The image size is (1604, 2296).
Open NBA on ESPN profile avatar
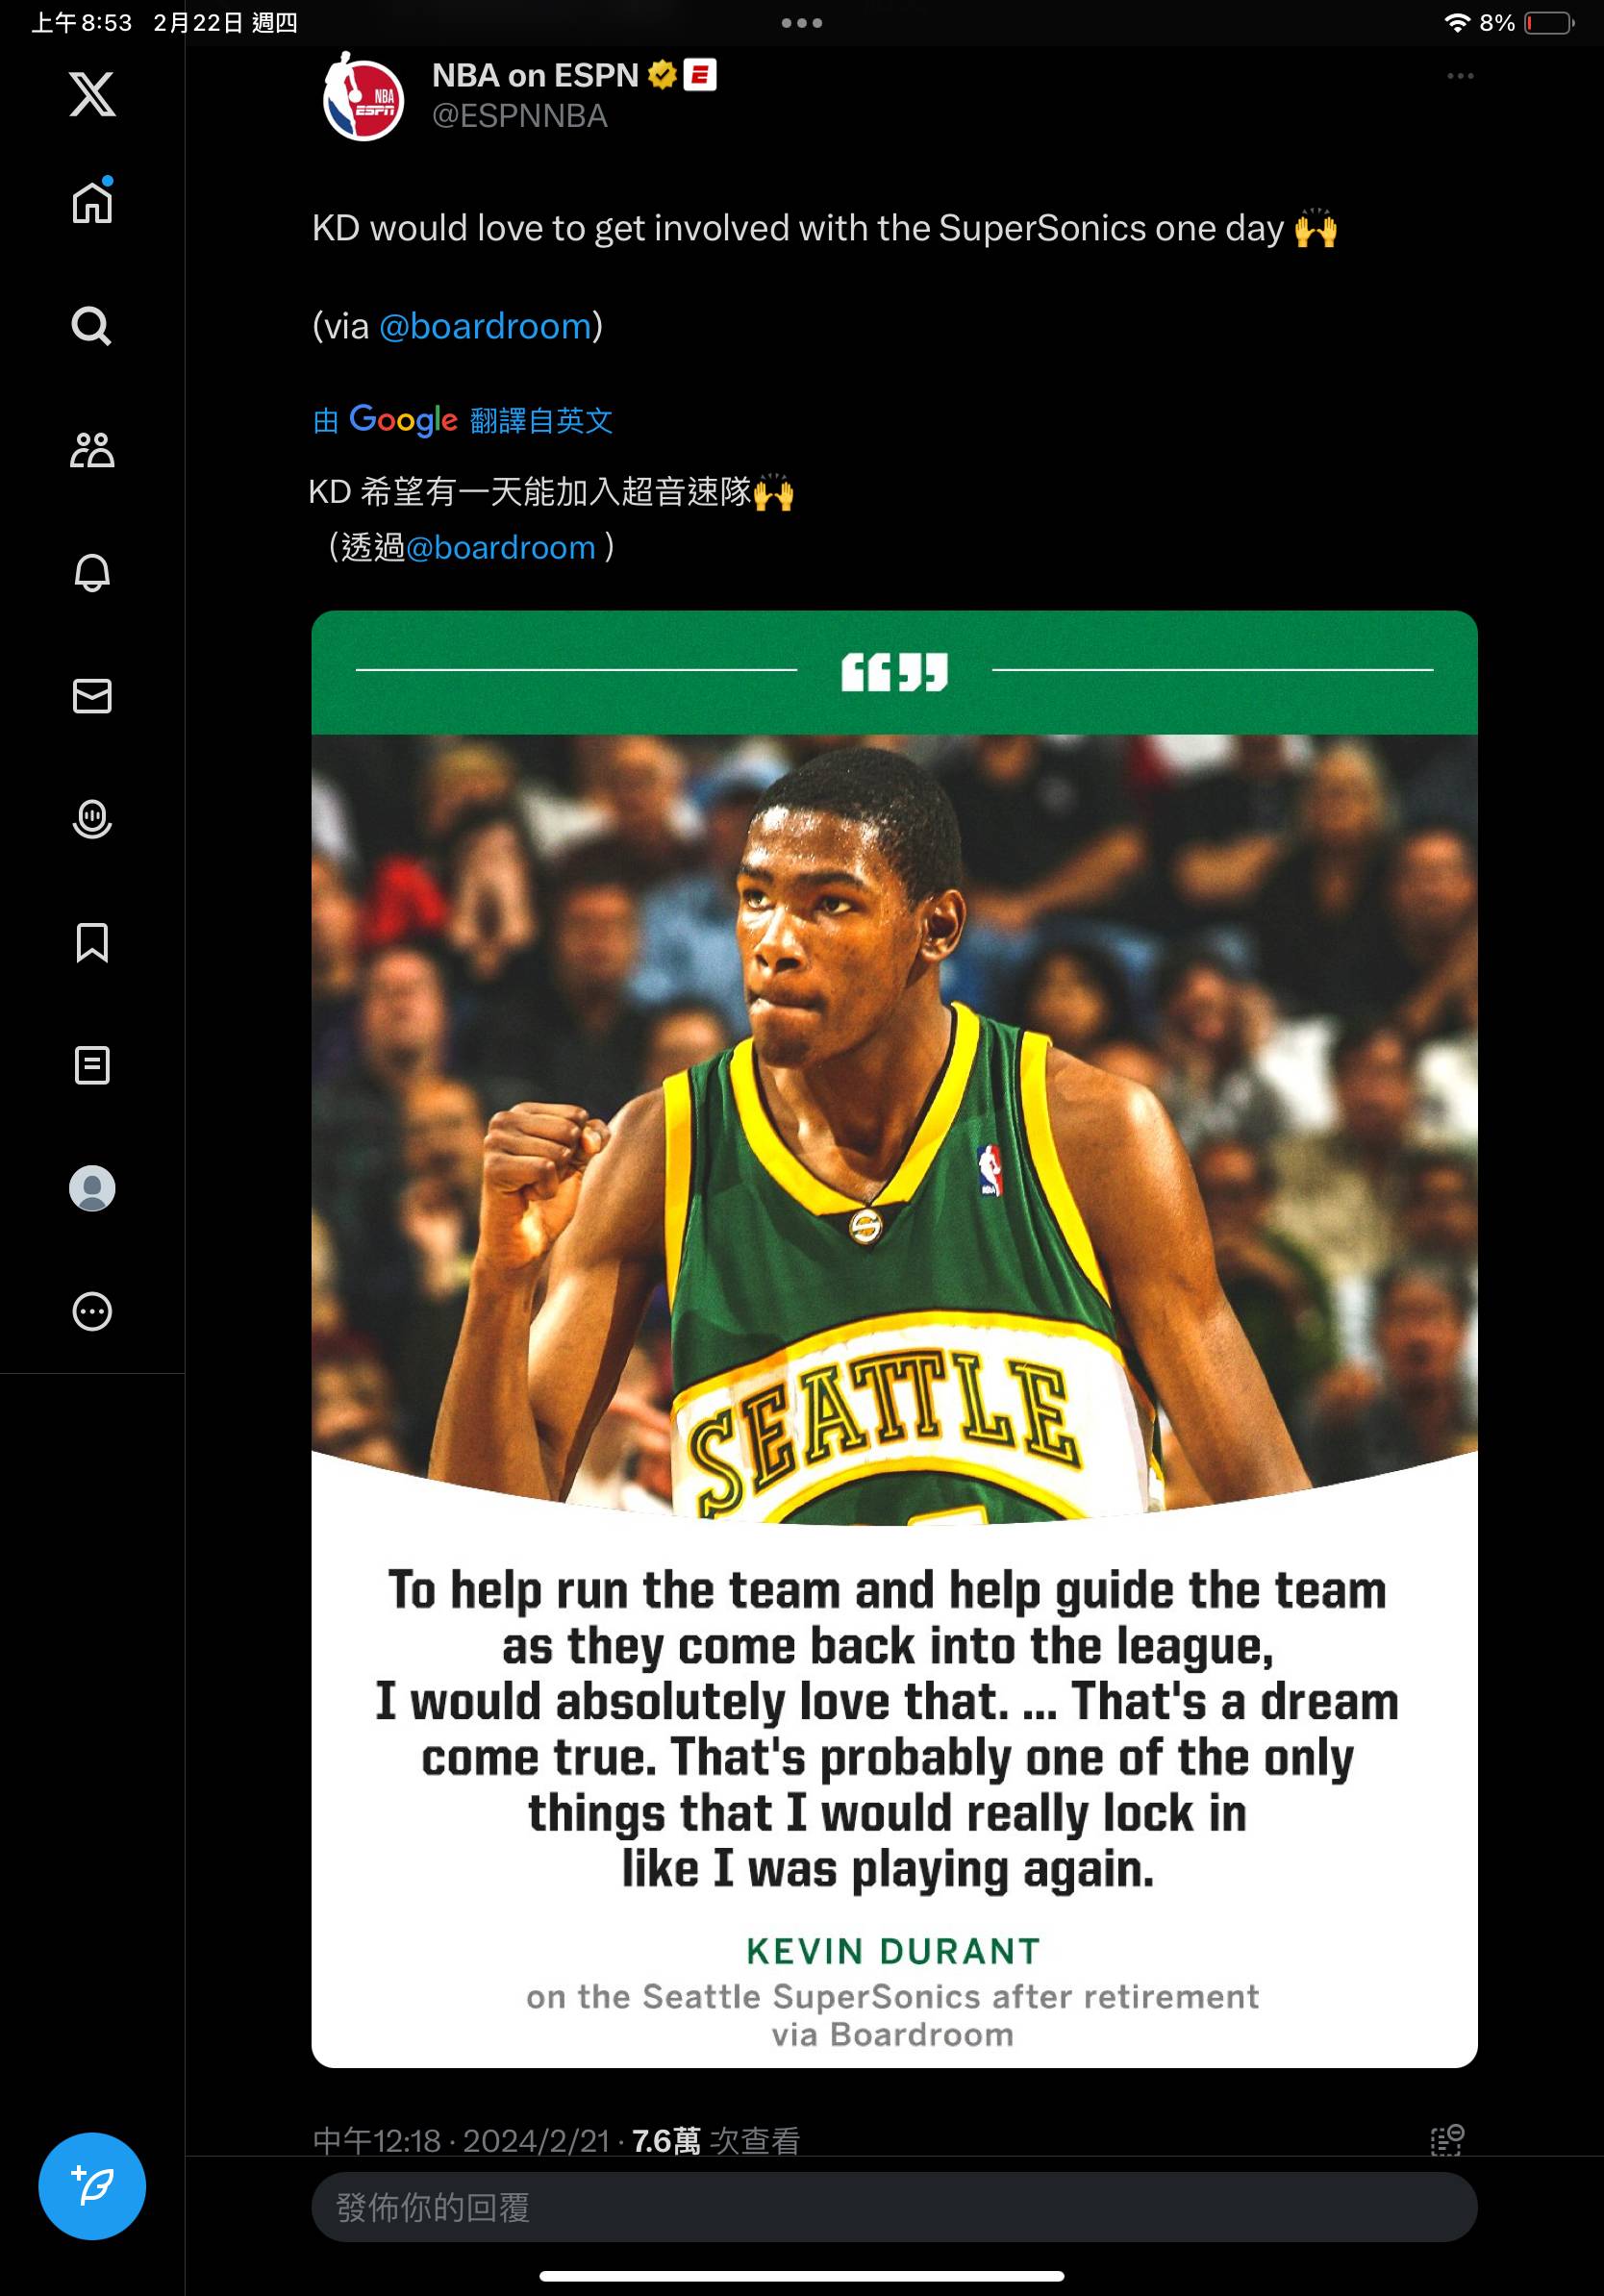(363, 97)
